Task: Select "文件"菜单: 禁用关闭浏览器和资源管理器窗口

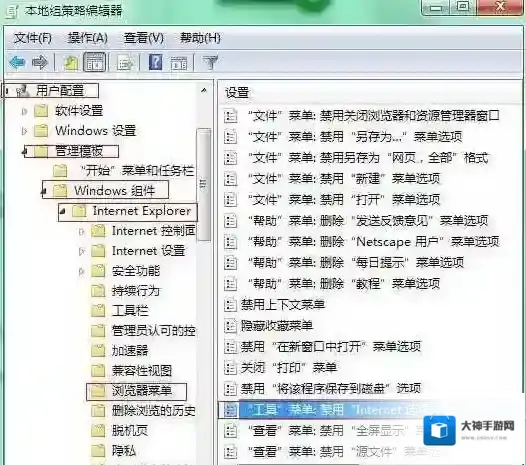Action: [374, 116]
